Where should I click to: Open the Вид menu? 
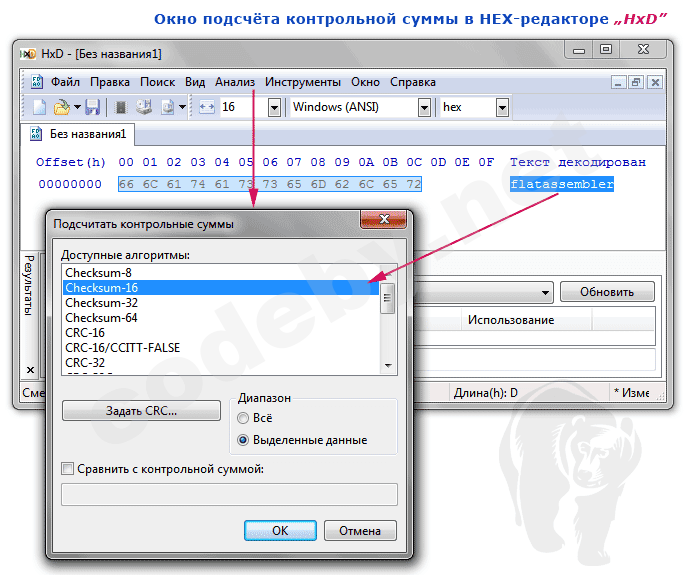click(x=195, y=82)
